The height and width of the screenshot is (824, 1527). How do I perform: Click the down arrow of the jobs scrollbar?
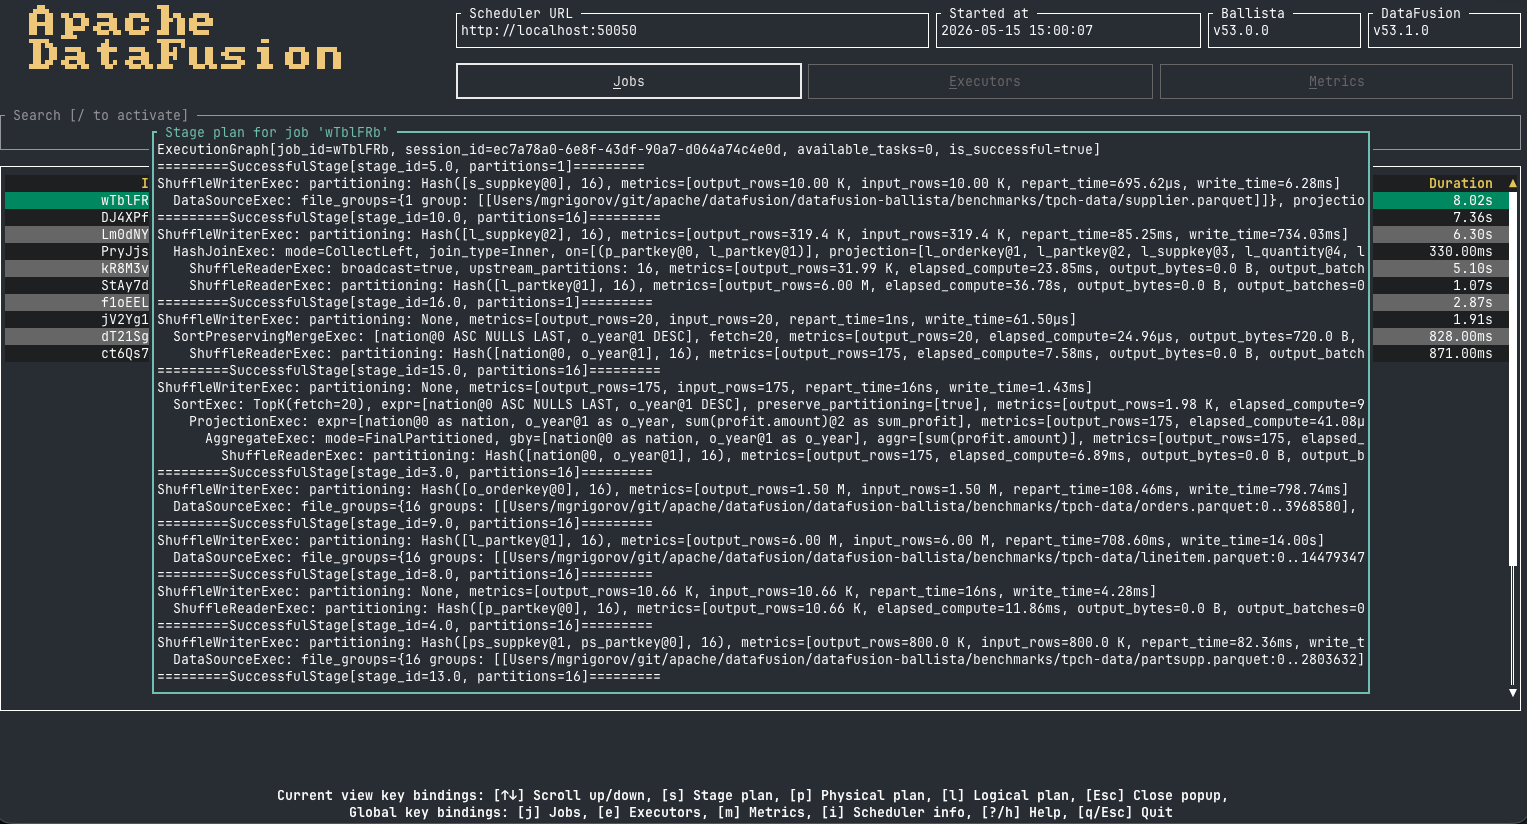click(x=1513, y=692)
